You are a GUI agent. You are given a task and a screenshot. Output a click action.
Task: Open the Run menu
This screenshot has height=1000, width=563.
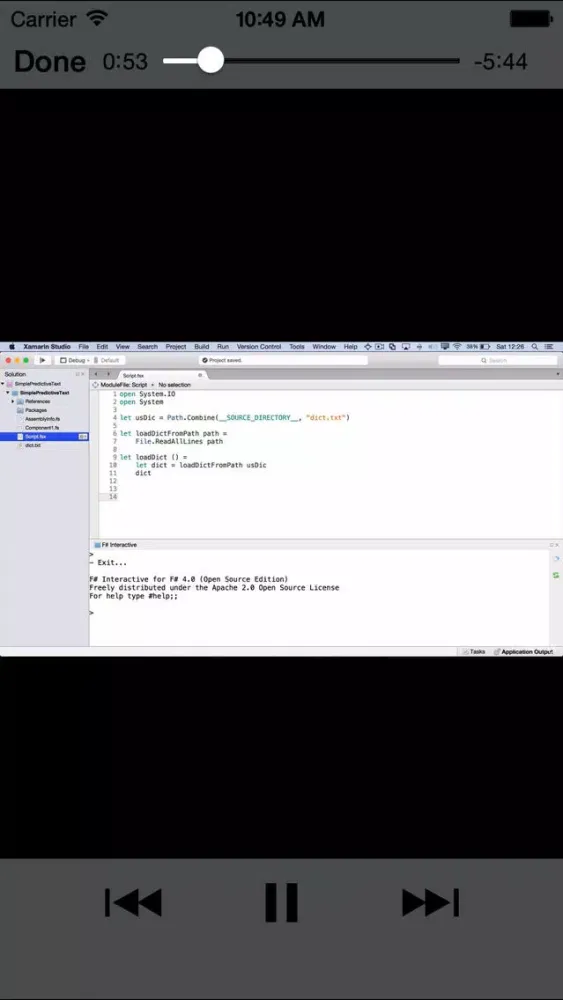223,346
